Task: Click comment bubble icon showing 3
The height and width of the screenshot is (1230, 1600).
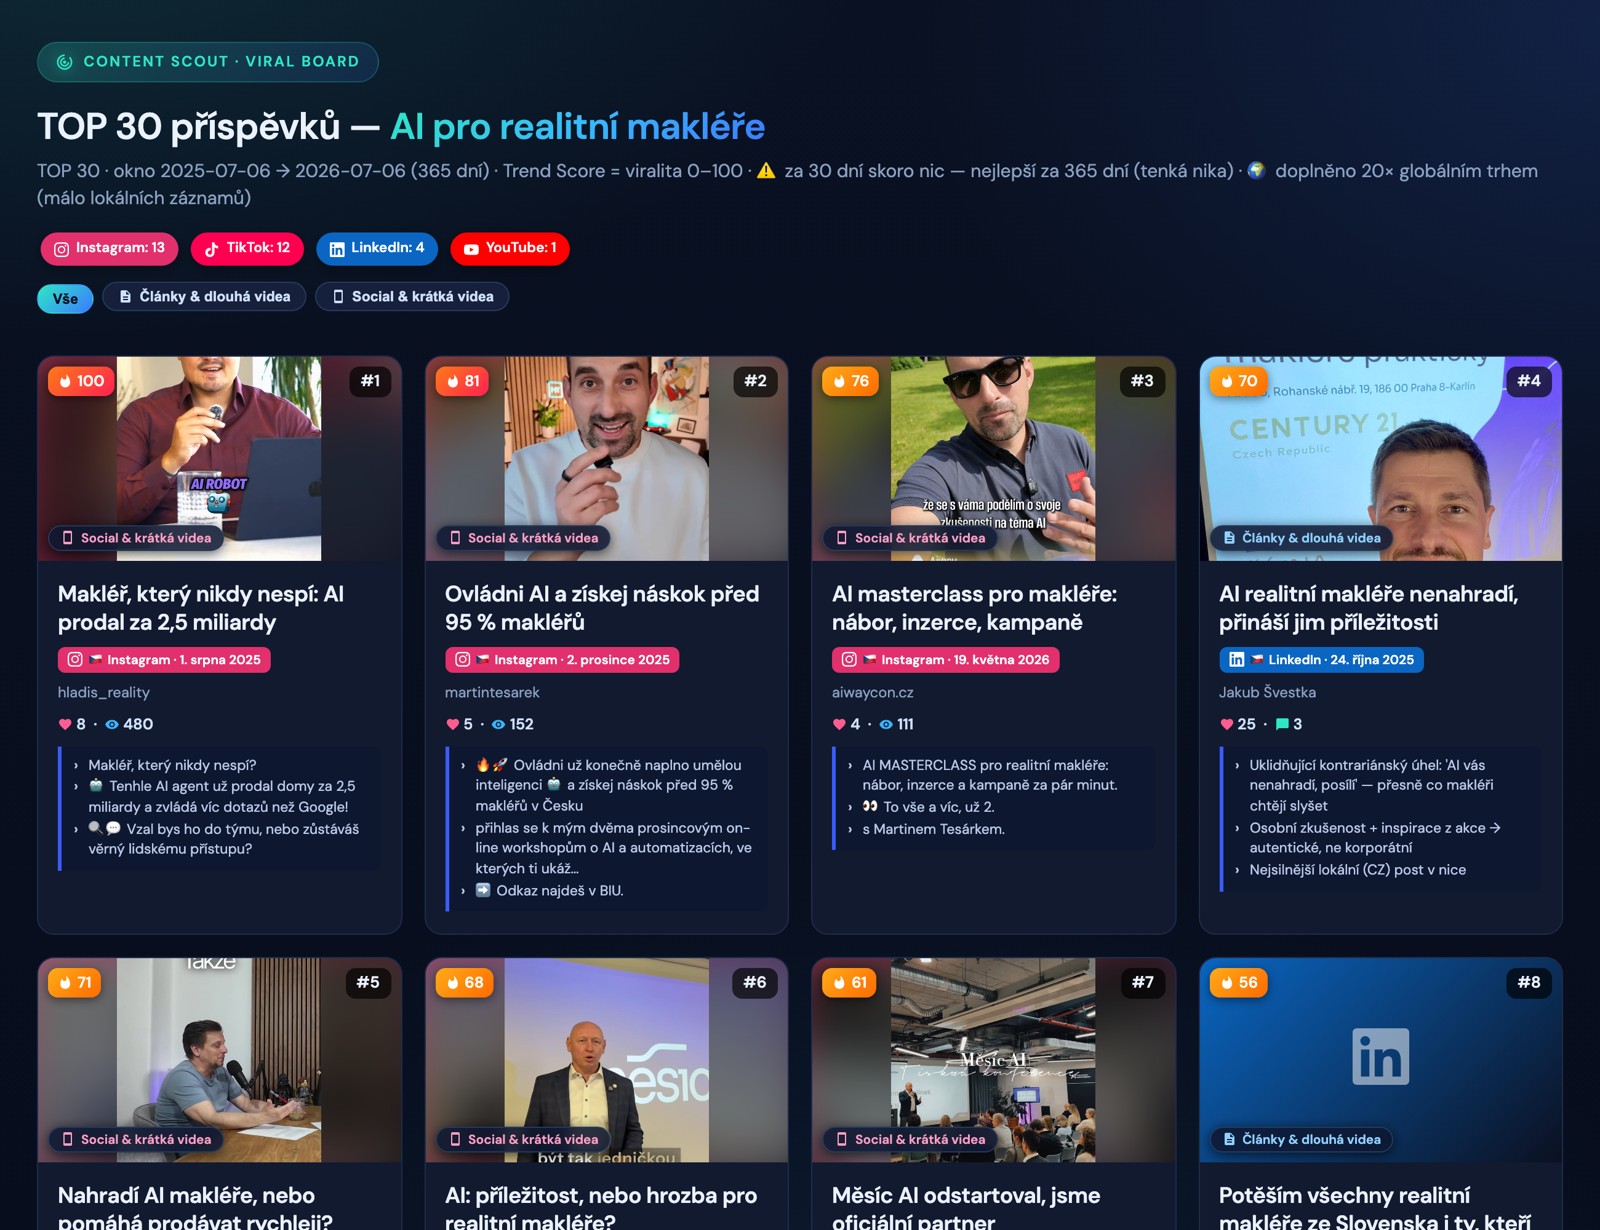Action: [x=1282, y=725]
